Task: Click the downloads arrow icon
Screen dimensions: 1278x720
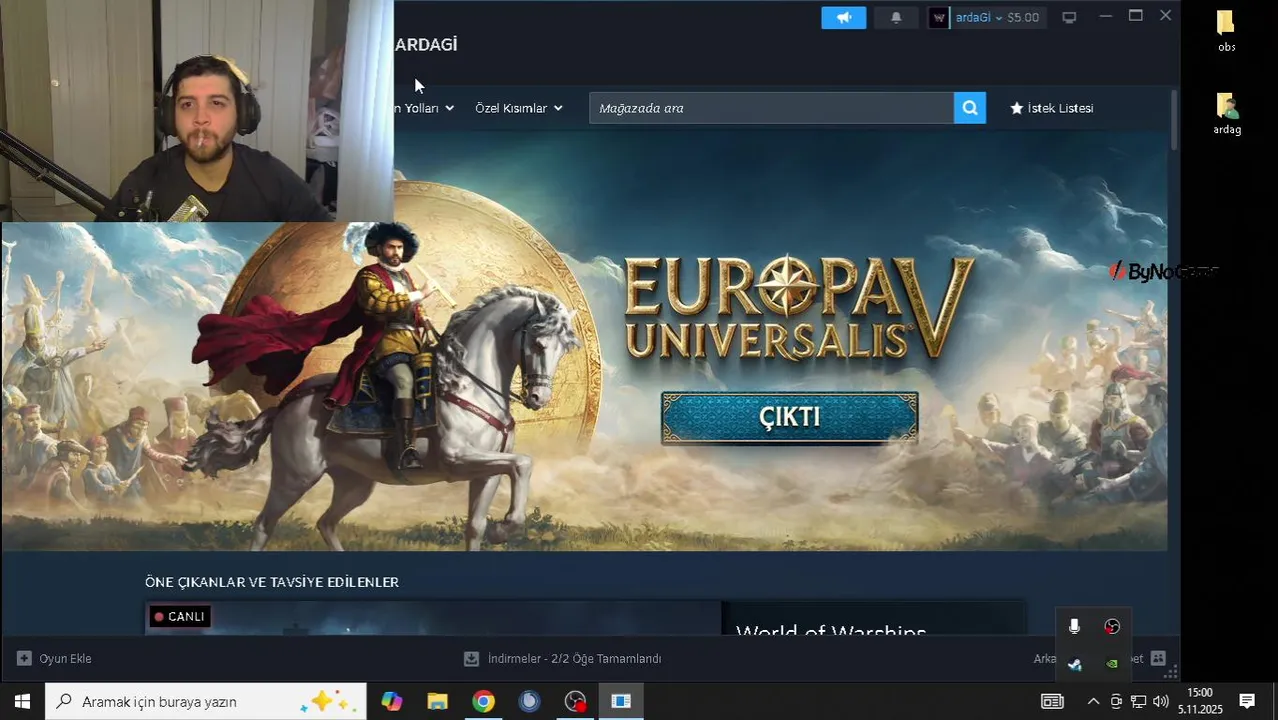Action: click(x=472, y=659)
